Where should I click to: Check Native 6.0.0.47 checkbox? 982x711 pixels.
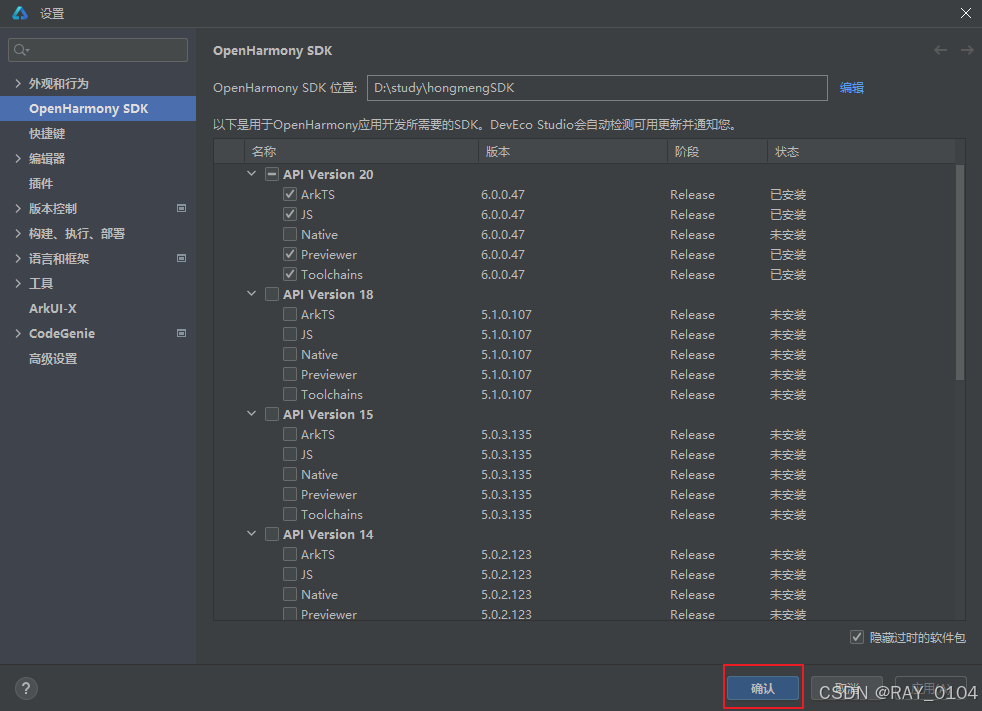coord(289,234)
